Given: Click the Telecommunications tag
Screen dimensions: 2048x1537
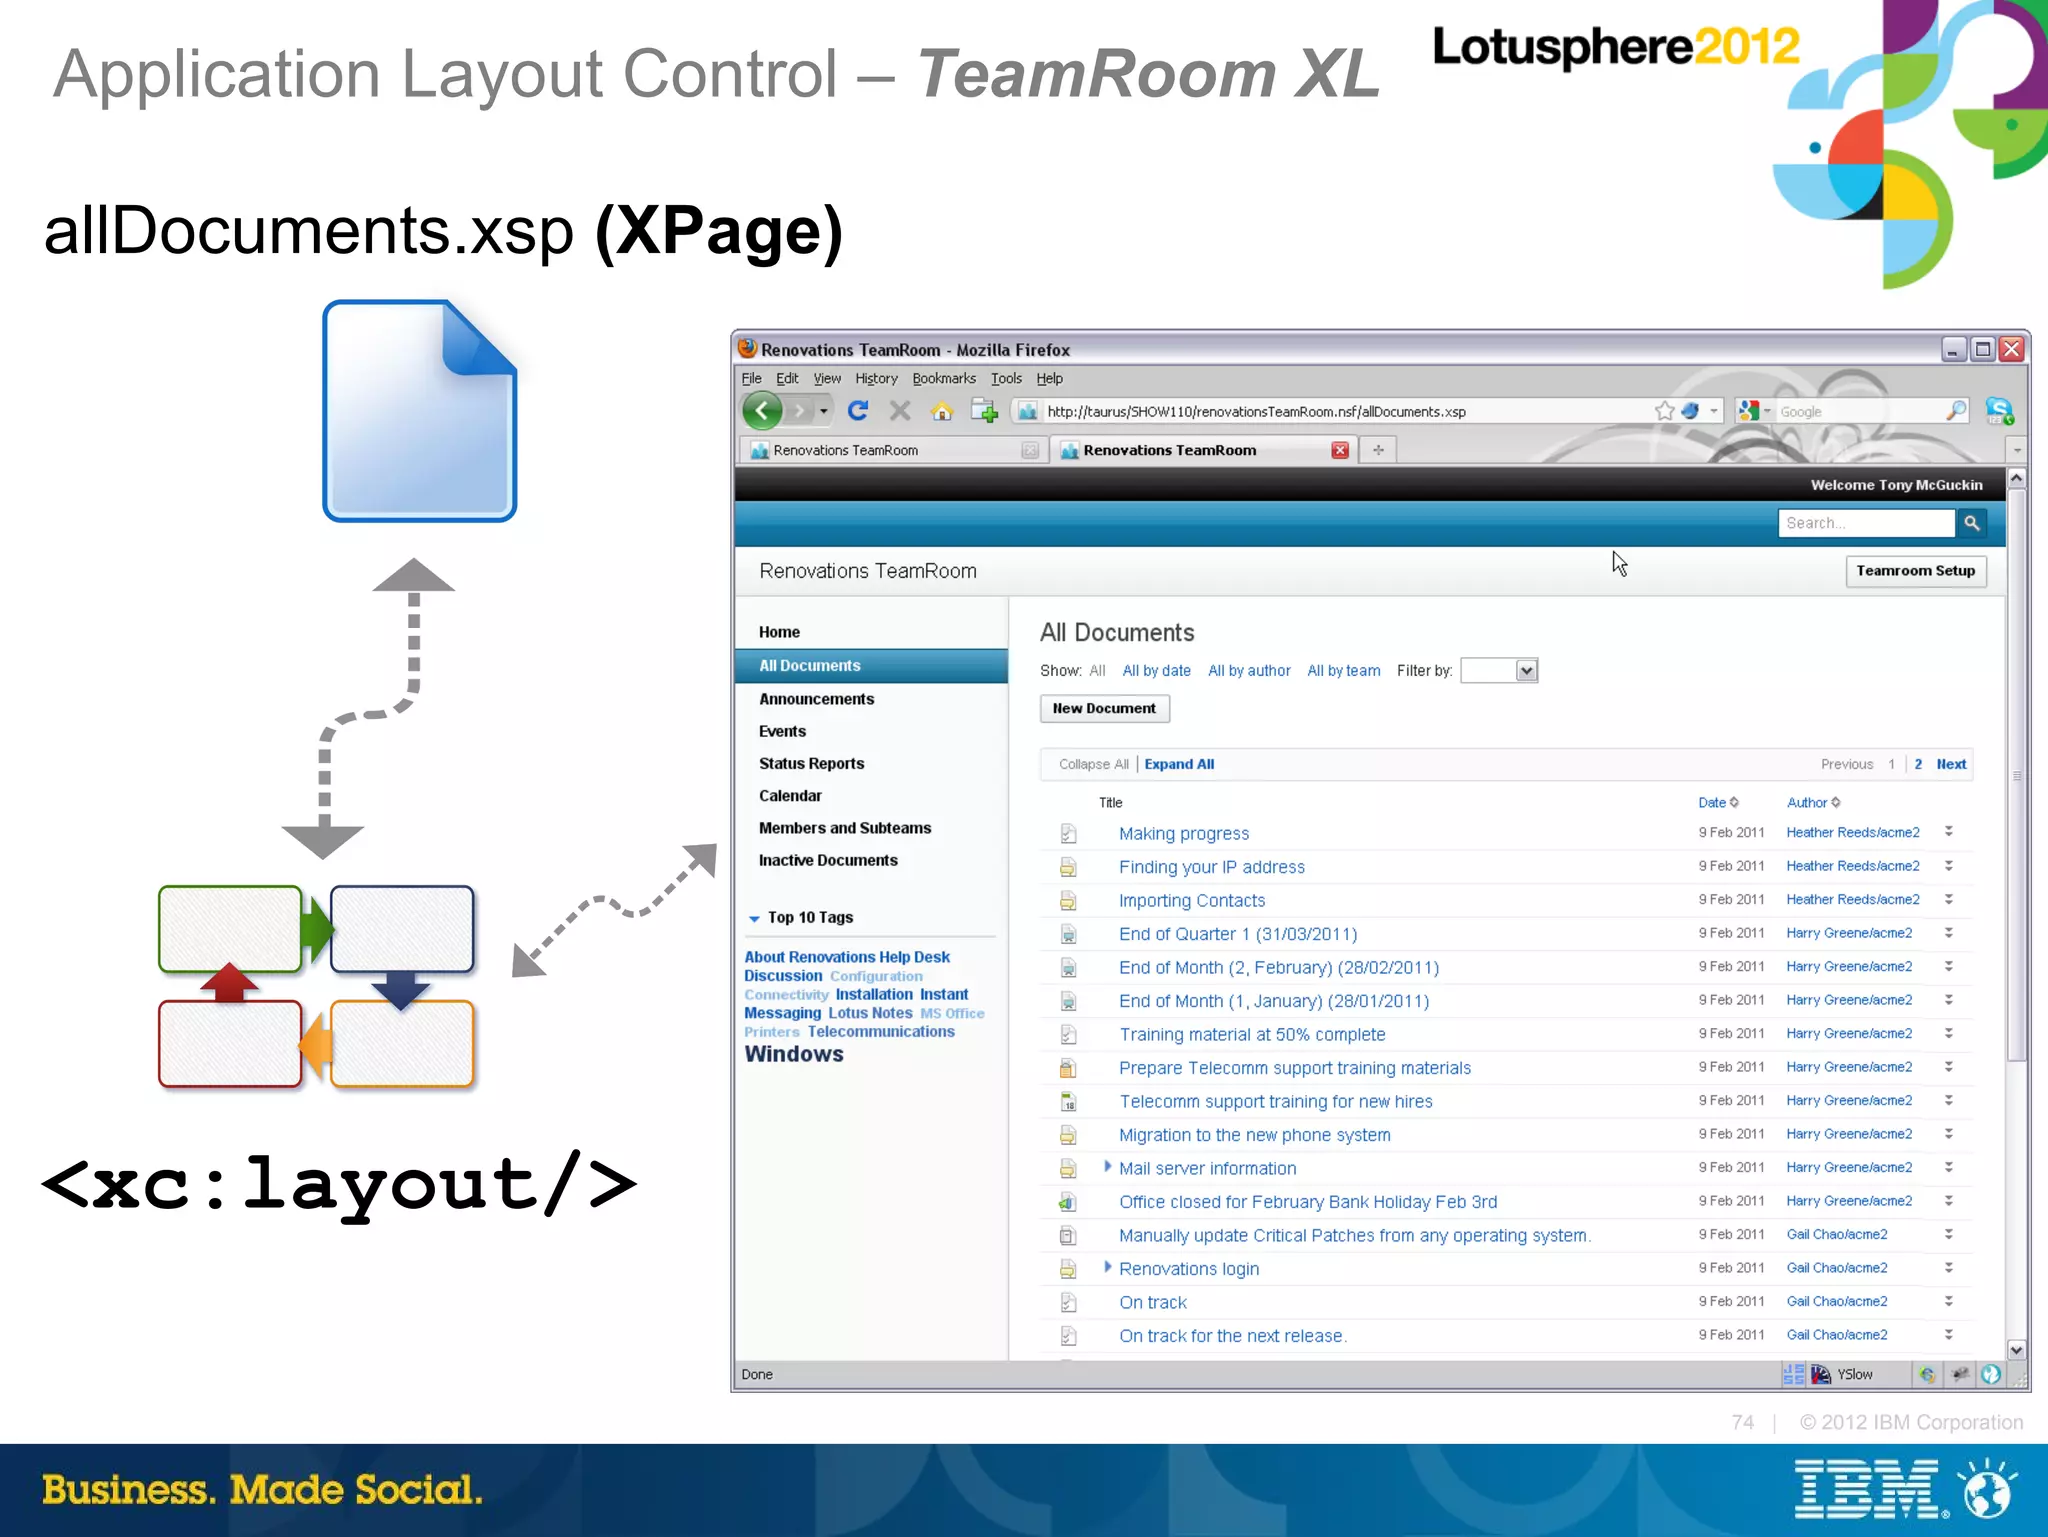Looking at the screenshot, I should click(881, 1032).
